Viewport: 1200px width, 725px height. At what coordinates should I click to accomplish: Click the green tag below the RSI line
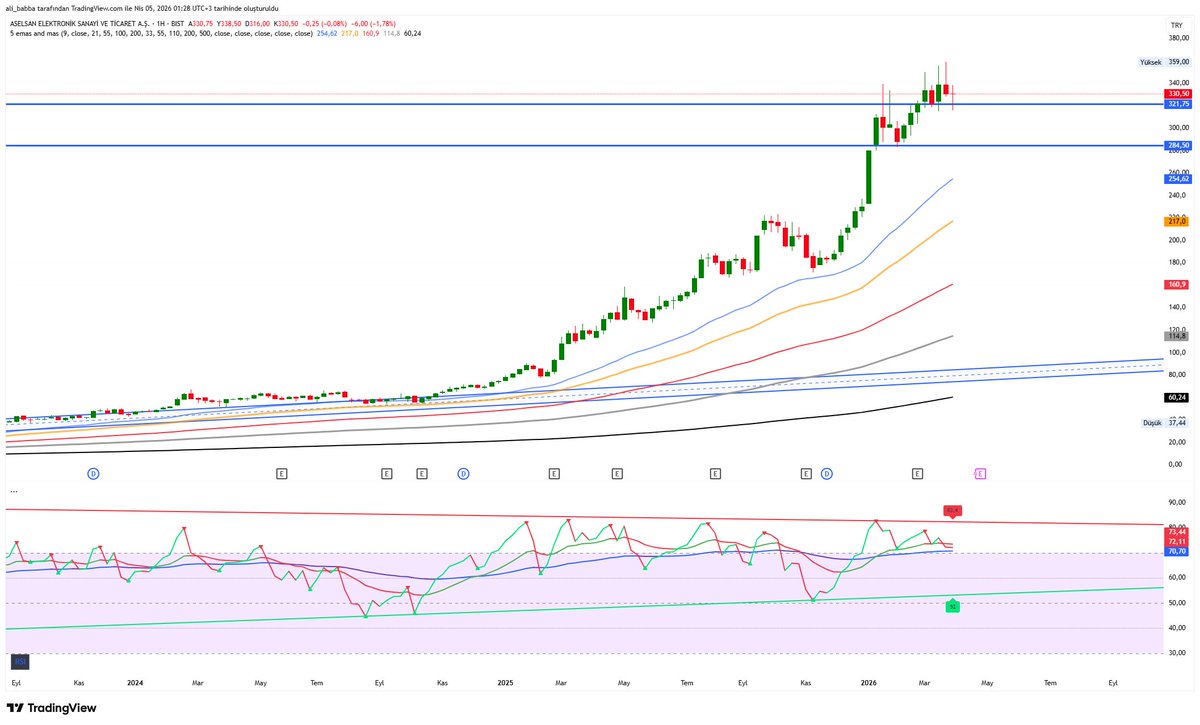[x=953, y=605]
